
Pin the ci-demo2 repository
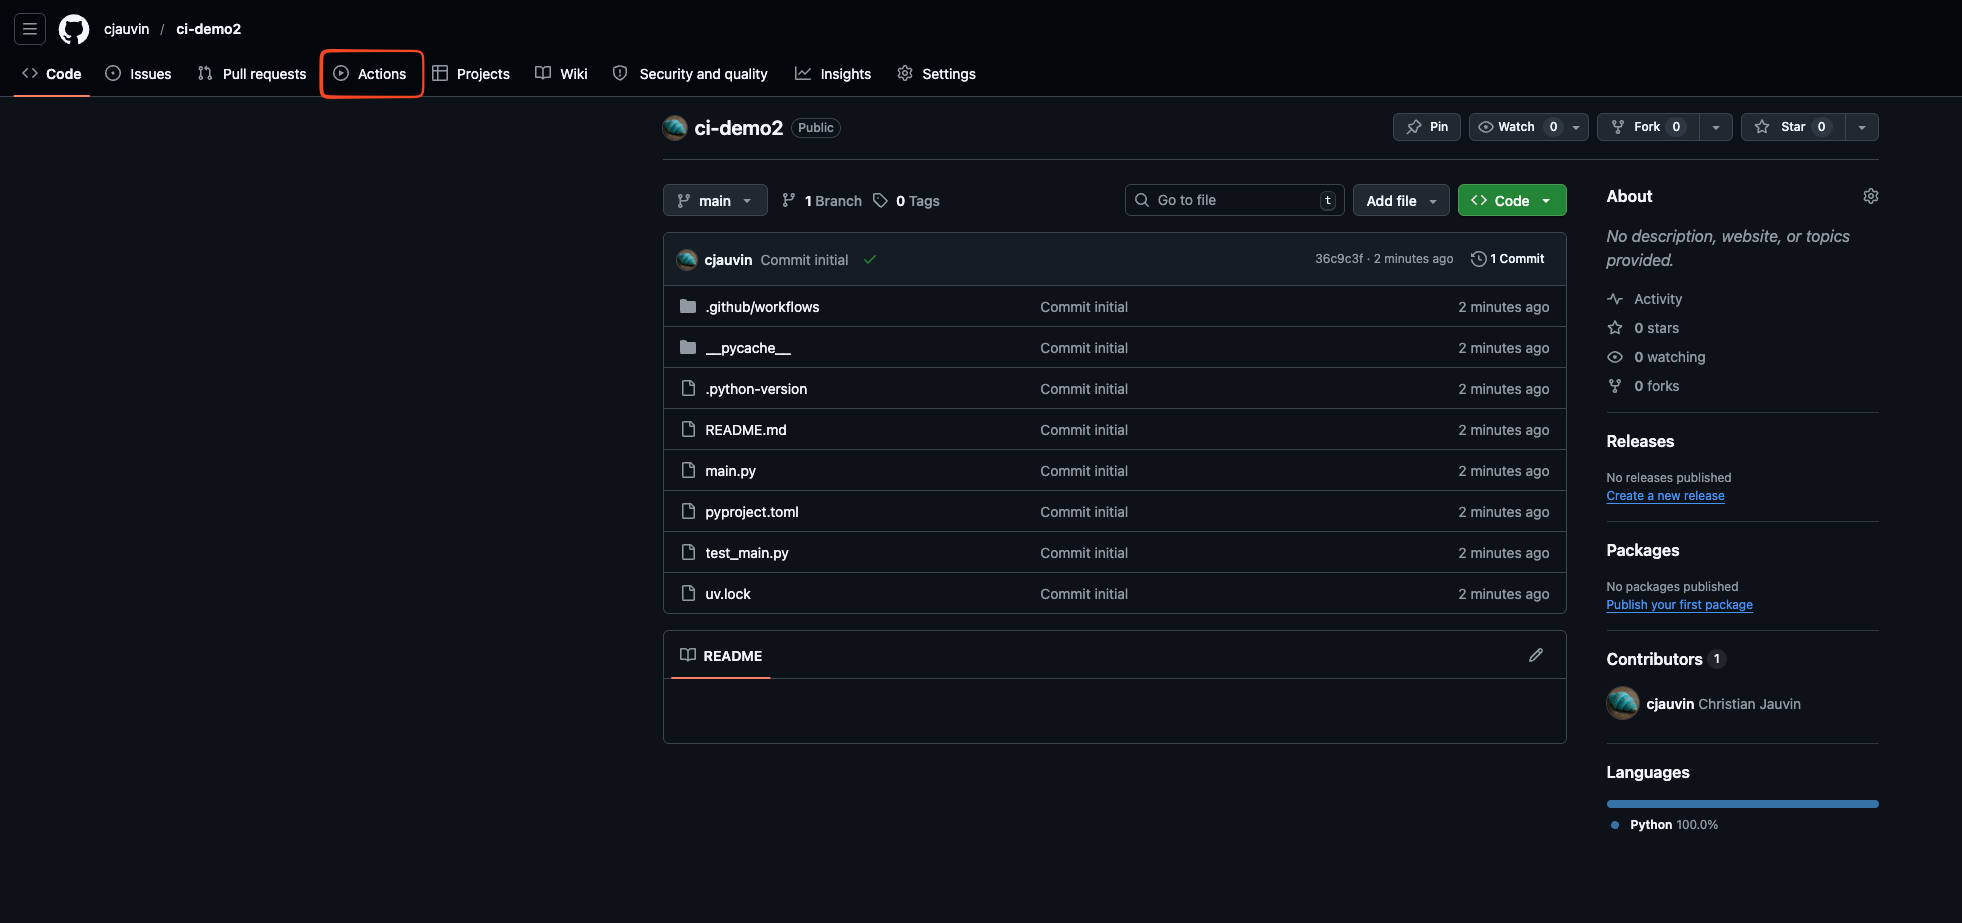(x=1427, y=127)
